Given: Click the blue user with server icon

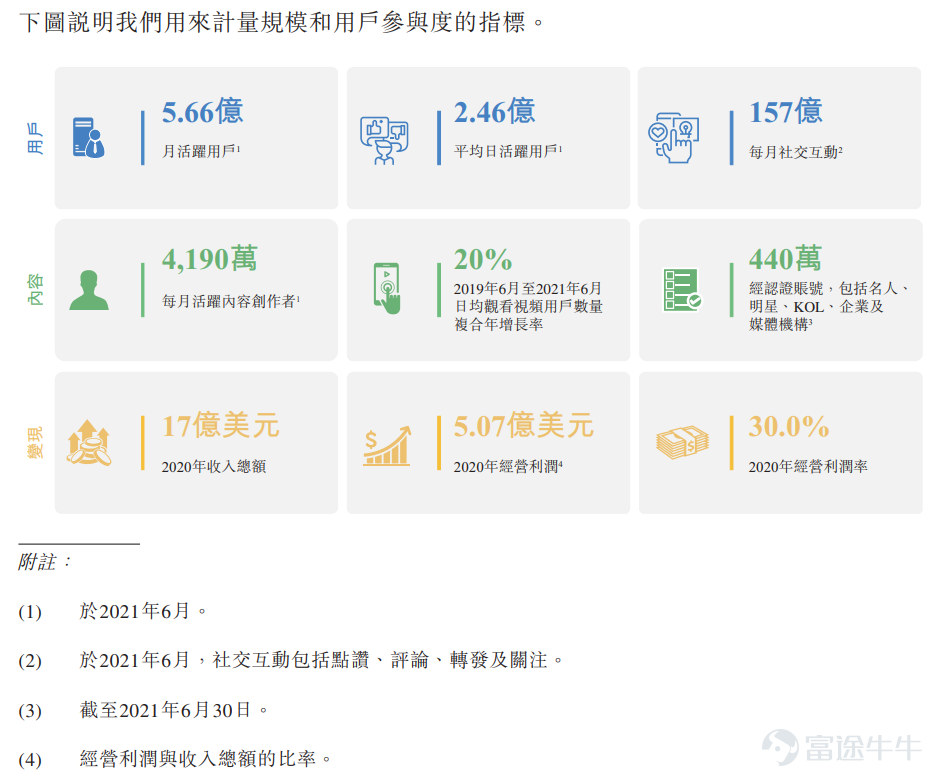Looking at the screenshot, I should click(x=88, y=138).
